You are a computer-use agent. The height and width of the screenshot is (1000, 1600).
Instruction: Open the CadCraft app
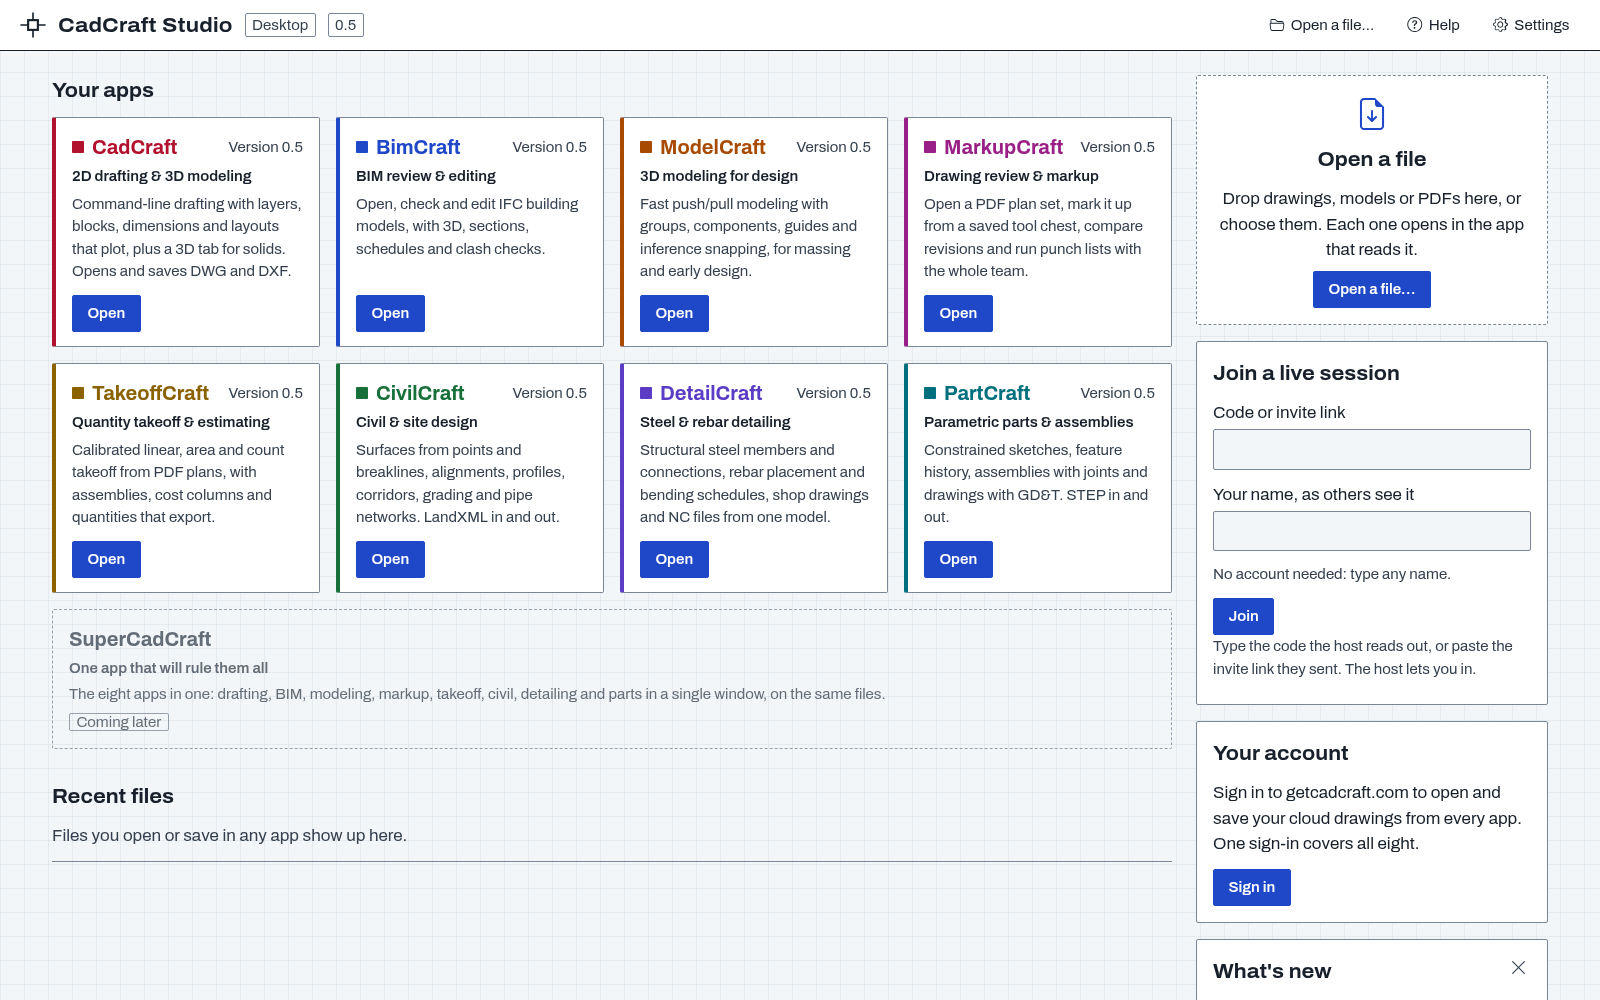(x=106, y=313)
